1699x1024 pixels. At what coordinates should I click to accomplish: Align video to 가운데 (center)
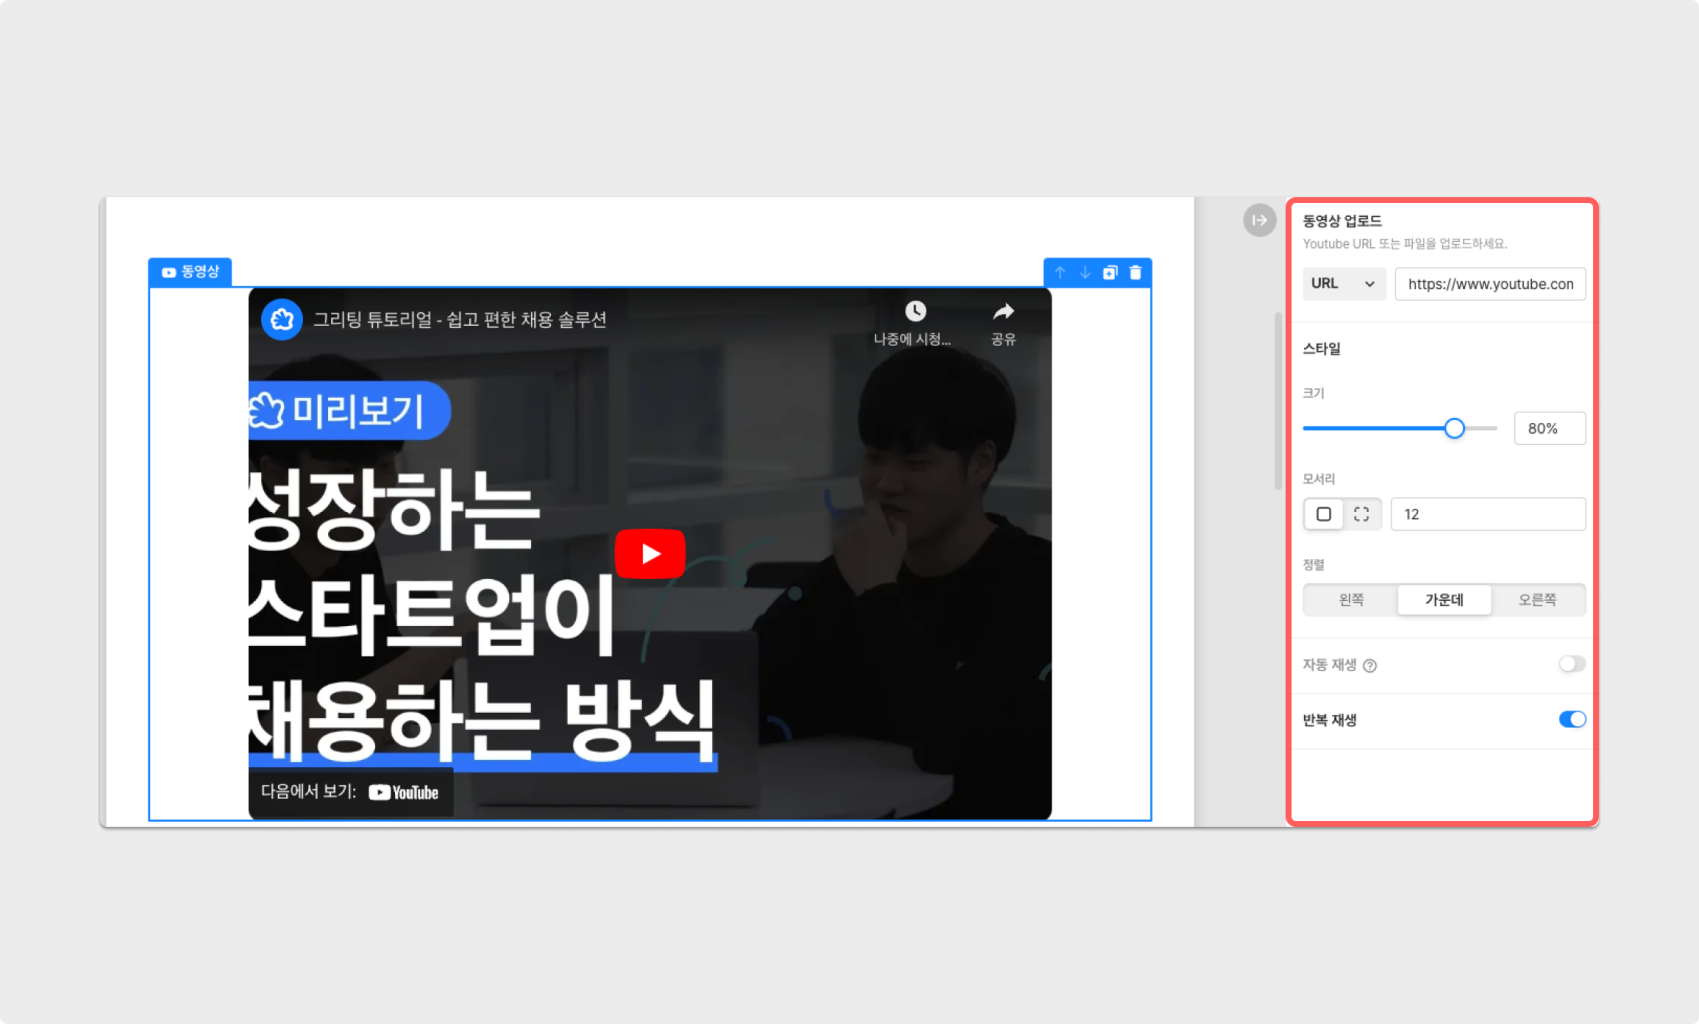[1444, 600]
